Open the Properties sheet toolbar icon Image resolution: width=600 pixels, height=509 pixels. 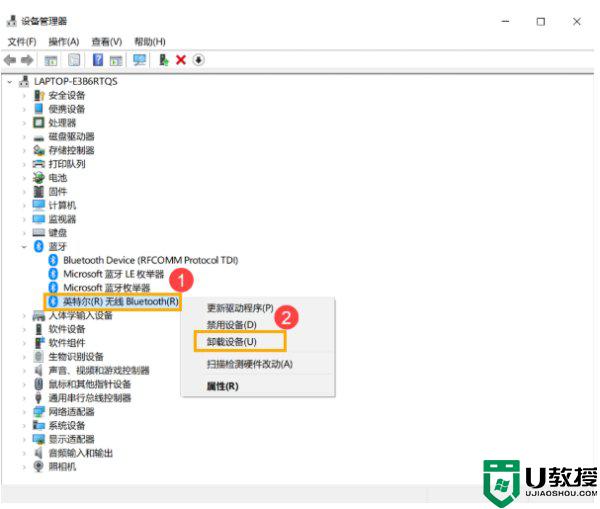(x=74, y=60)
